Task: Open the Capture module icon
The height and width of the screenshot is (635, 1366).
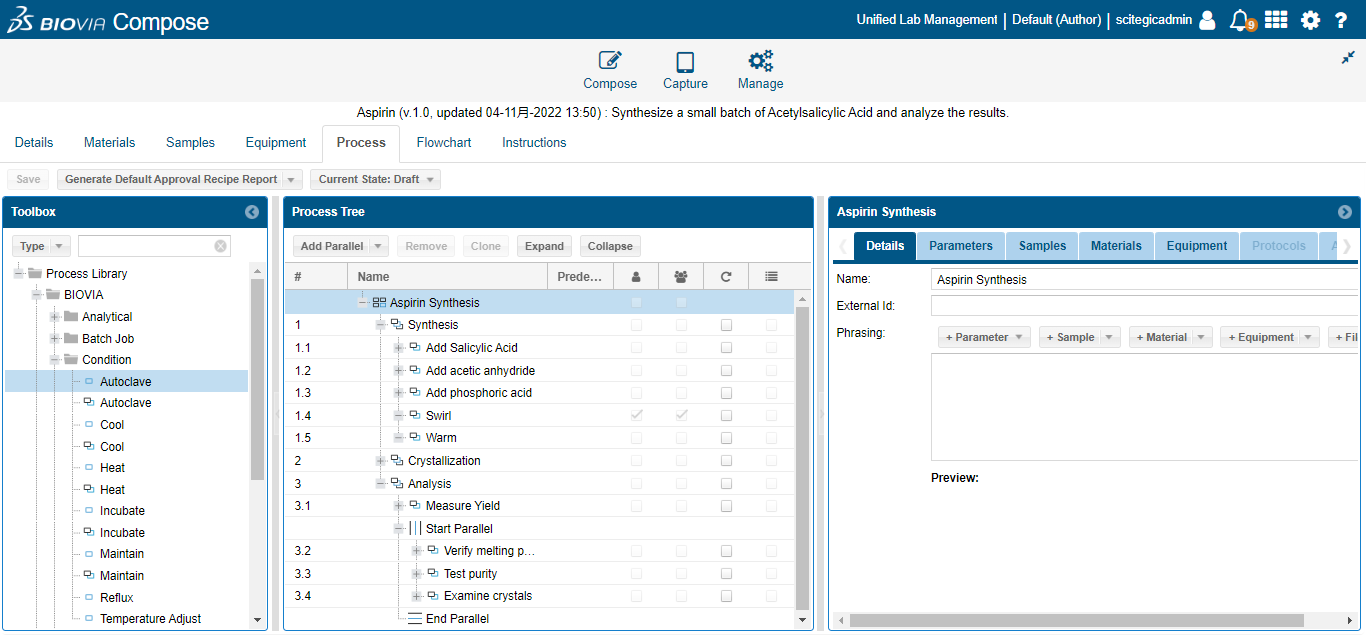Action: click(685, 62)
